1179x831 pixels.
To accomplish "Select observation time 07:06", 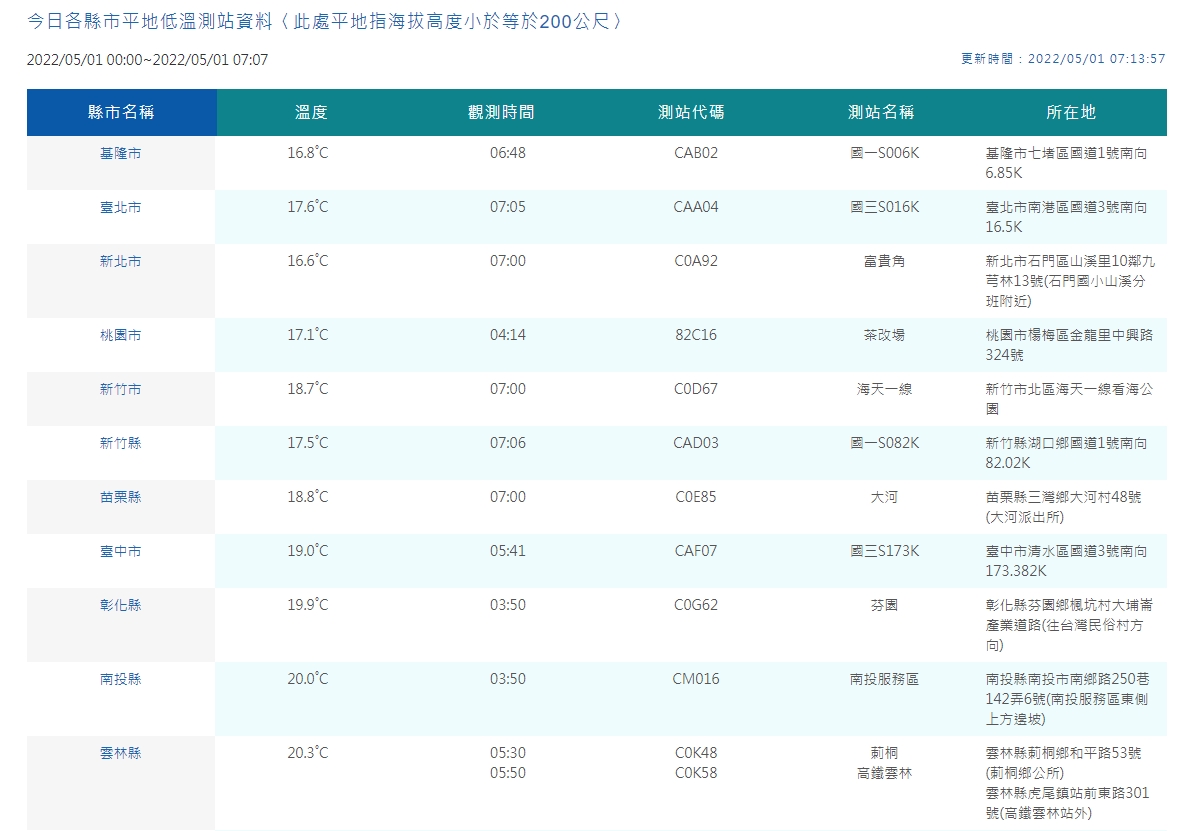I will (508, 444).
